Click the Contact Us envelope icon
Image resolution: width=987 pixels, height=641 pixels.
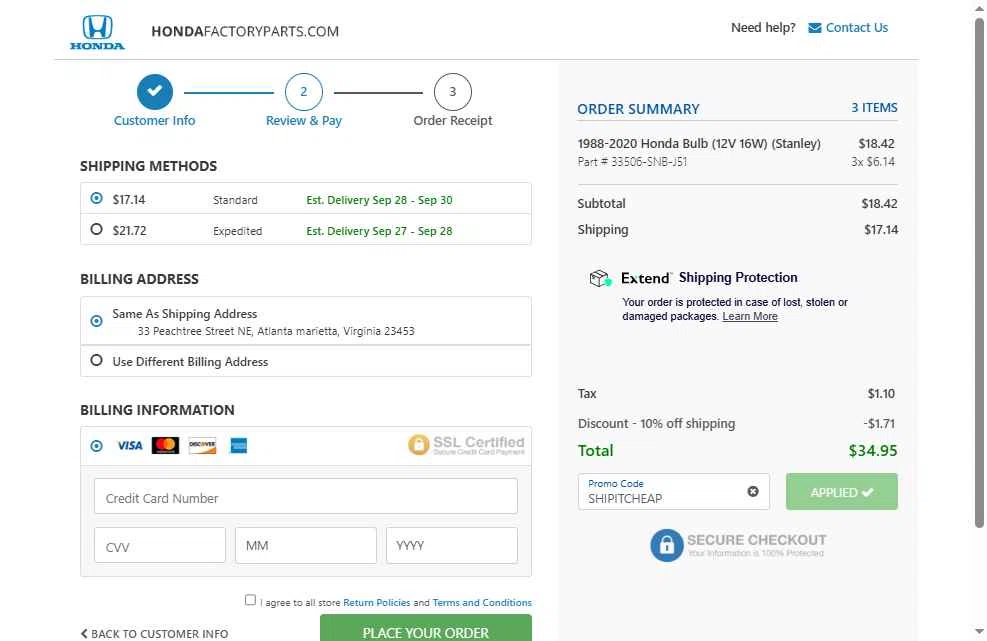(815, 28)
